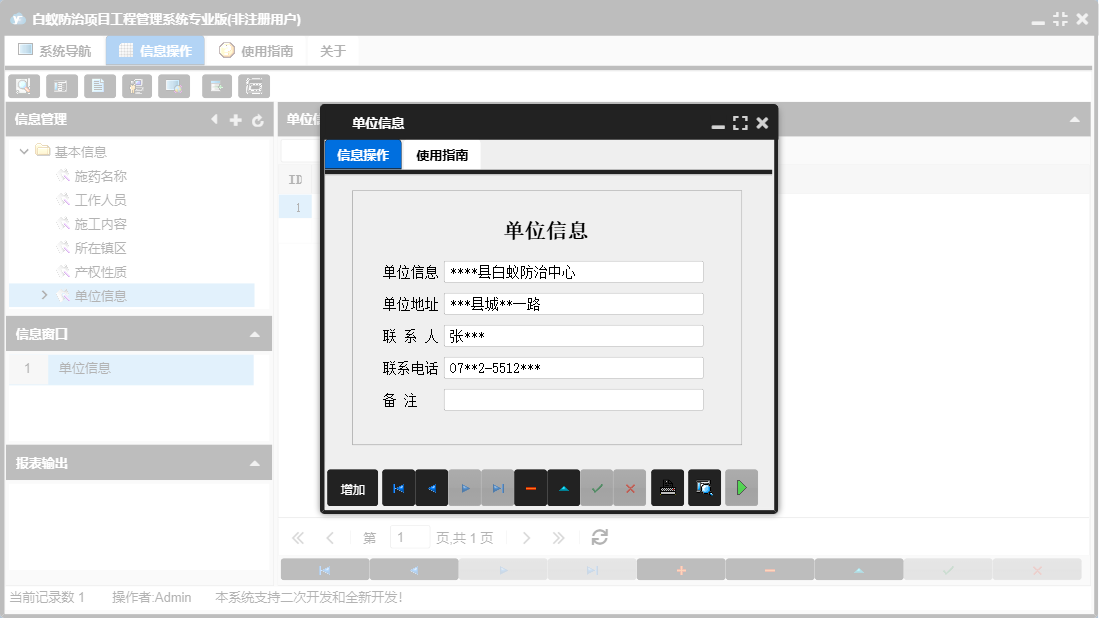This screenshot has height=618, width=1099.
Task: Open the print preview icon in the dialog
Action: [704, 488]
